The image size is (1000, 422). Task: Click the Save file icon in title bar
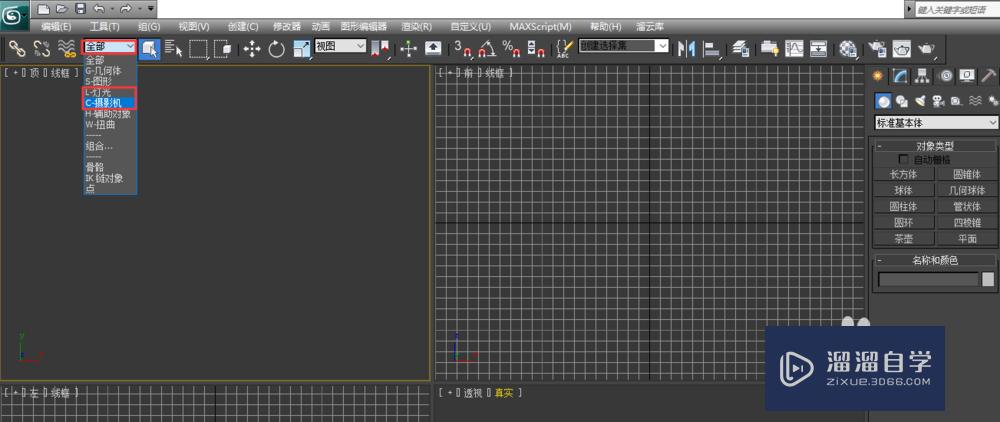point(80,8)
